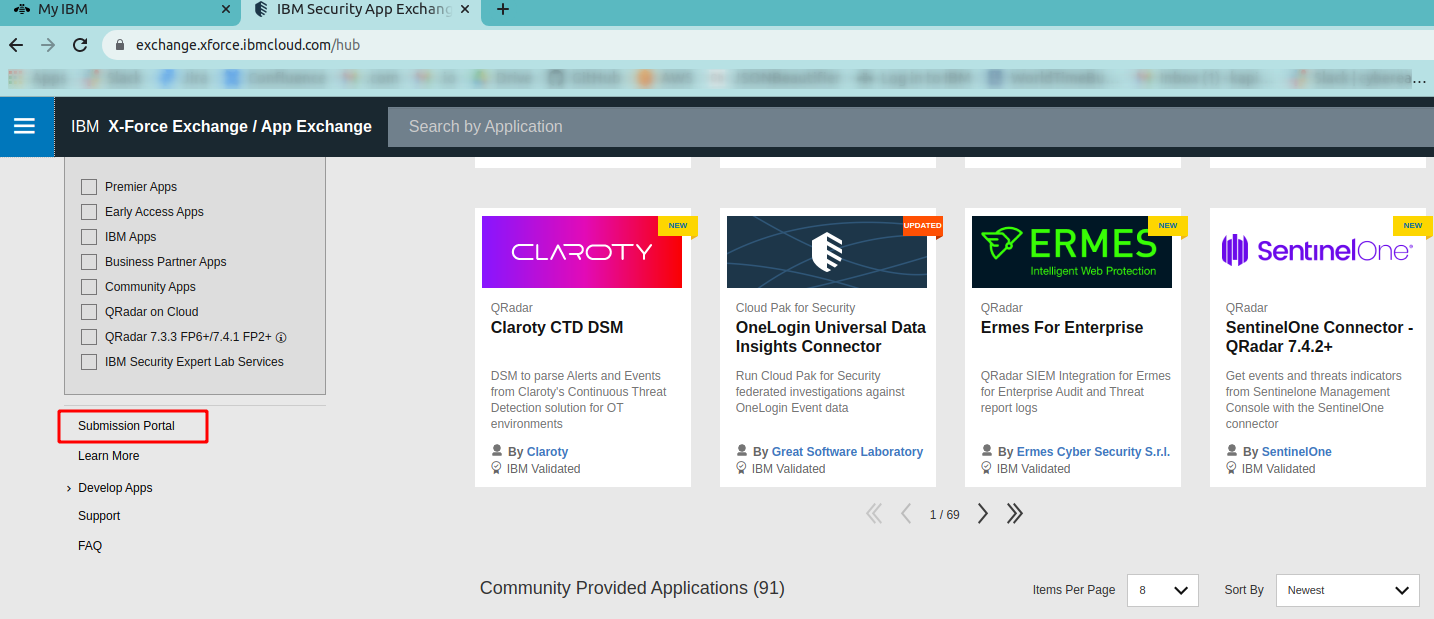Go to first page of results

[x=874, y=514]
